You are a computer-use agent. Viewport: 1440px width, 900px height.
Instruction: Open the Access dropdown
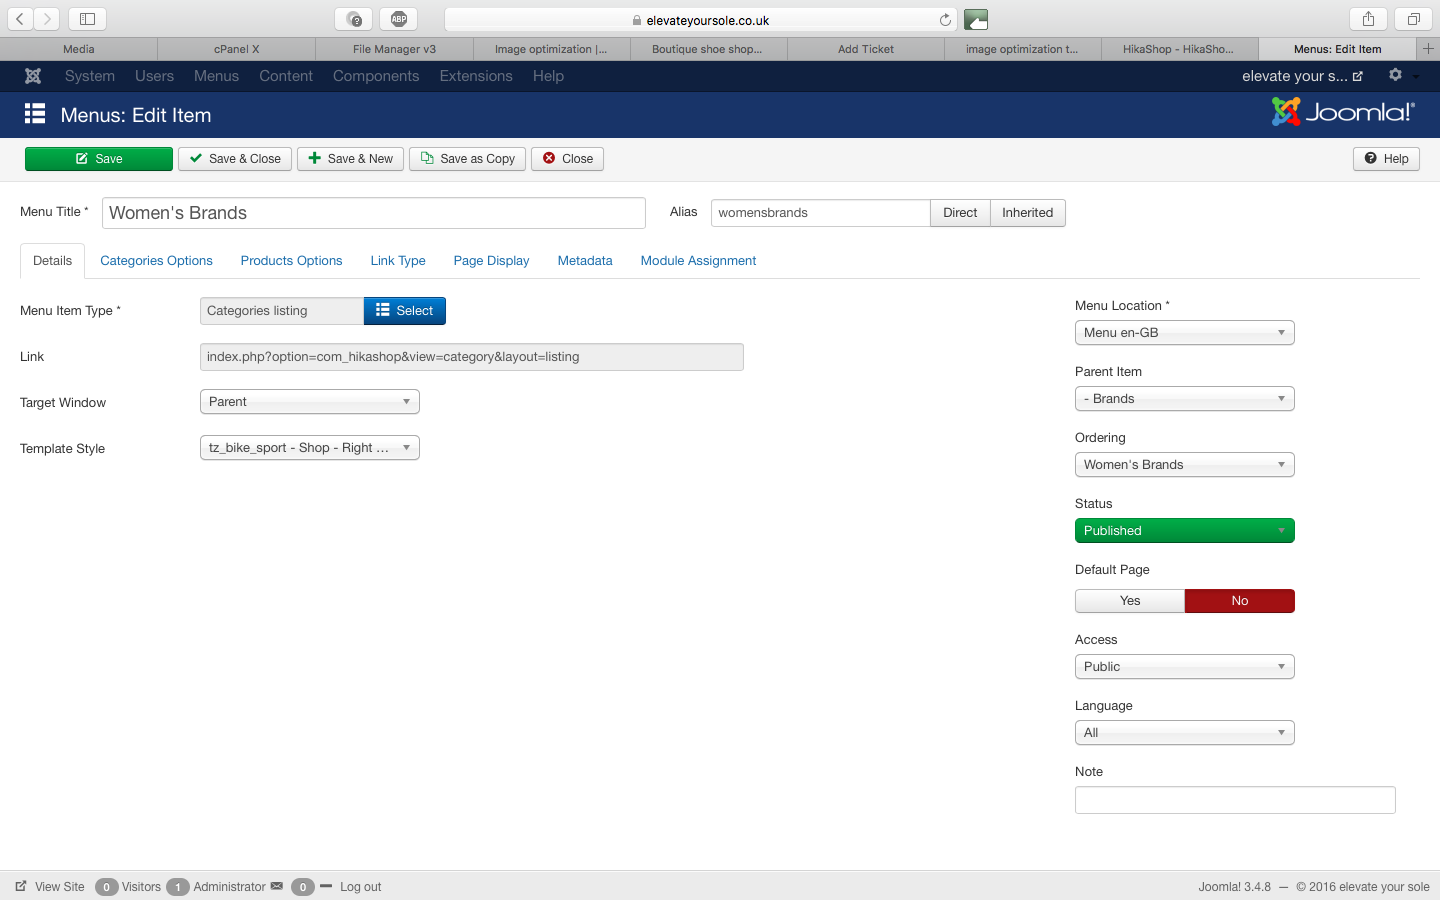coord(1185,667)
